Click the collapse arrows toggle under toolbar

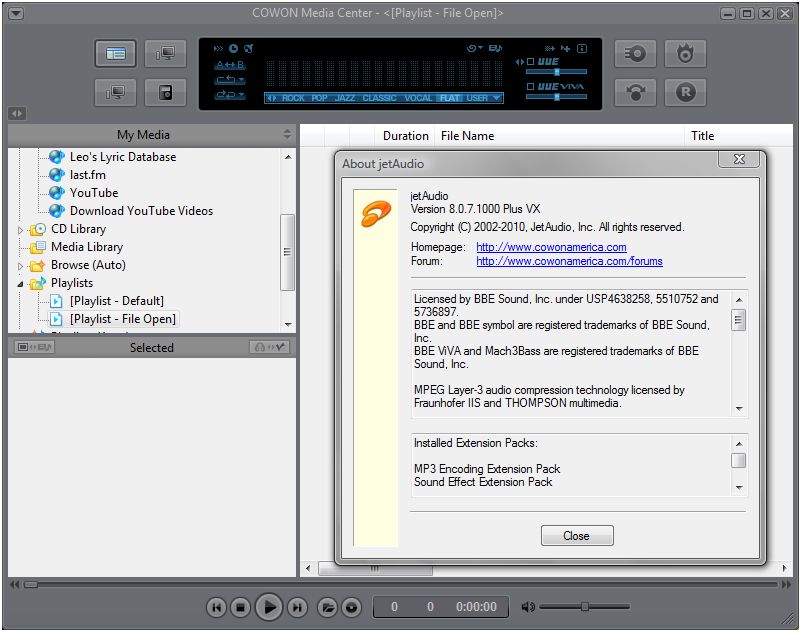17,113
